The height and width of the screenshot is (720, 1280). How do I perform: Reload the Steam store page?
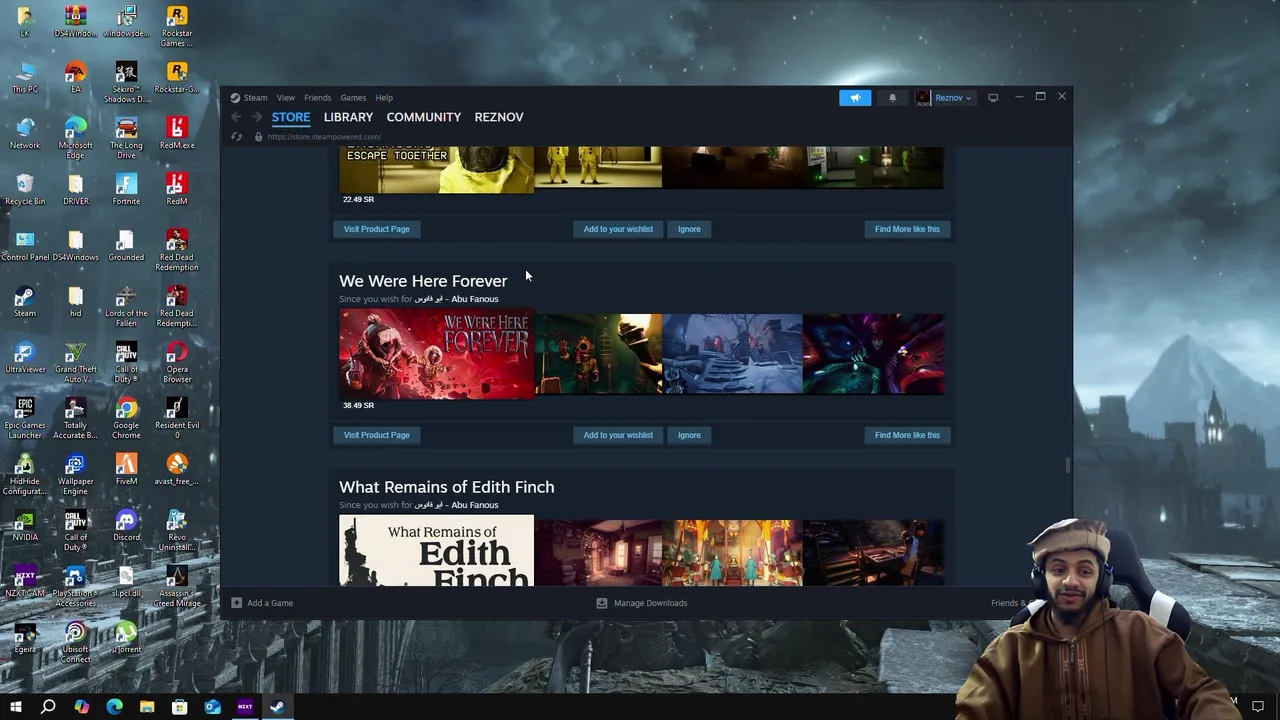click(x=237, y=137)
